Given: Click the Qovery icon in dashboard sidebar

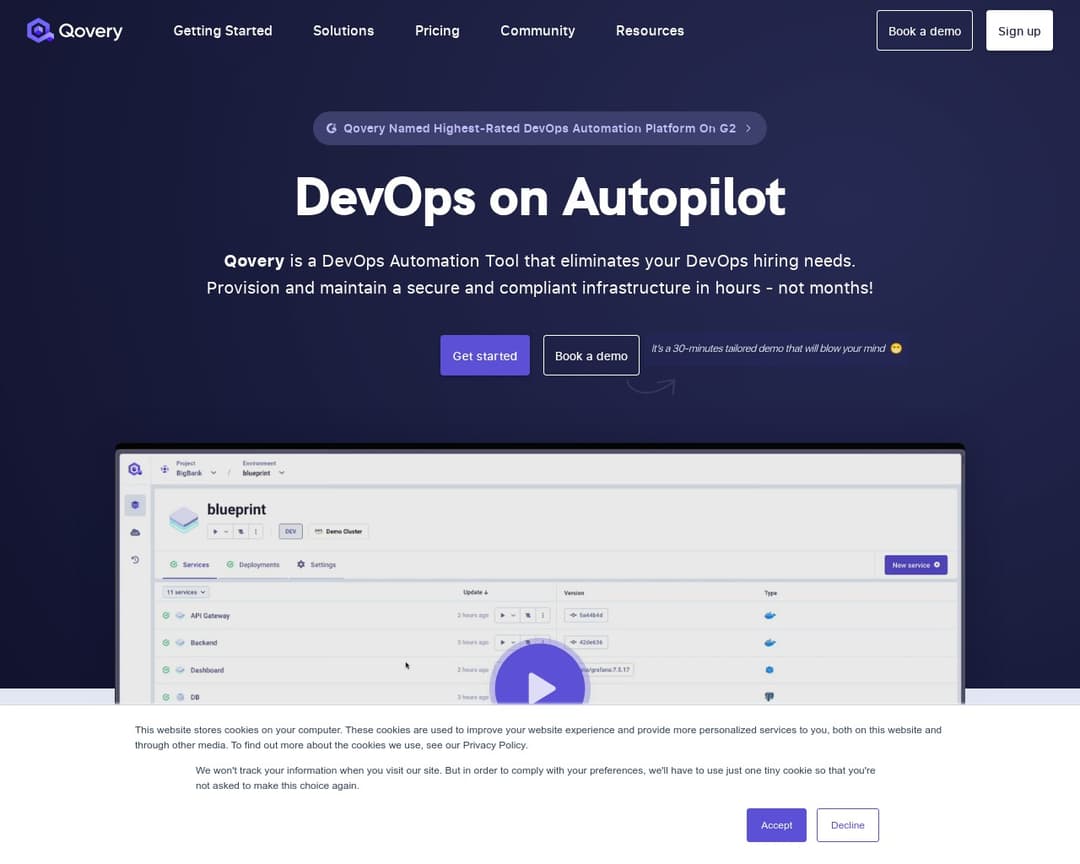Looking at the screenshot, I should [135, 469].
